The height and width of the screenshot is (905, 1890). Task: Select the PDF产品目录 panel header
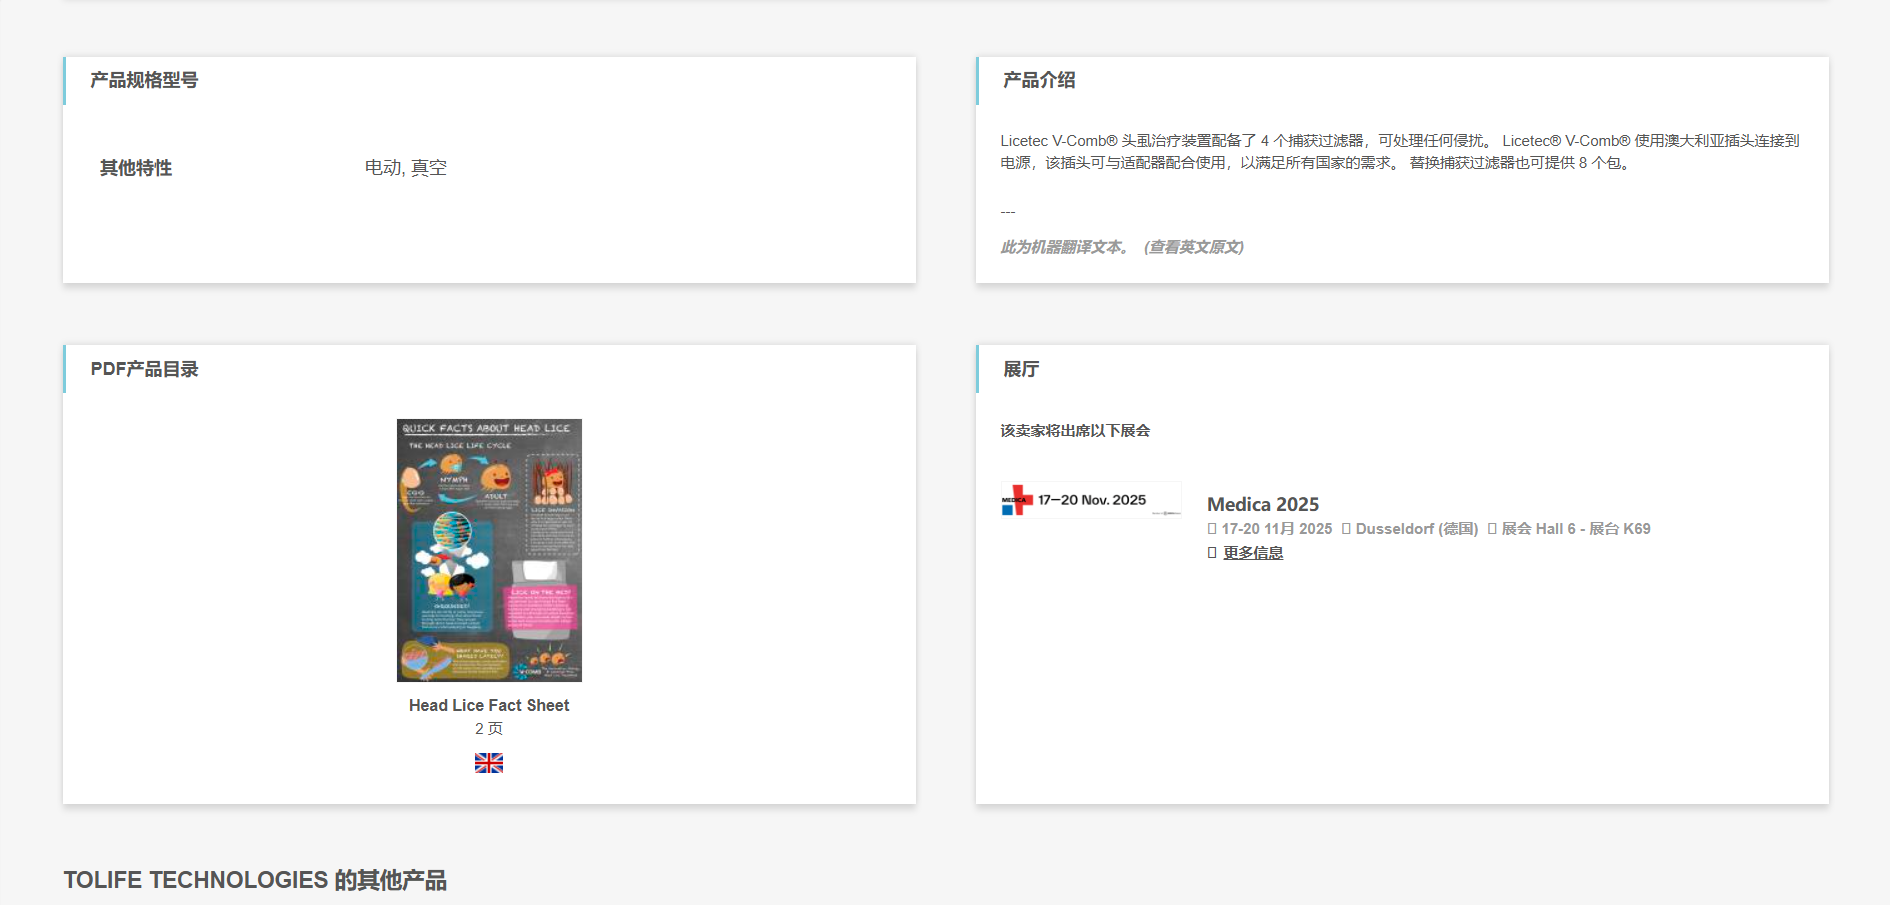tap(143, 368)
